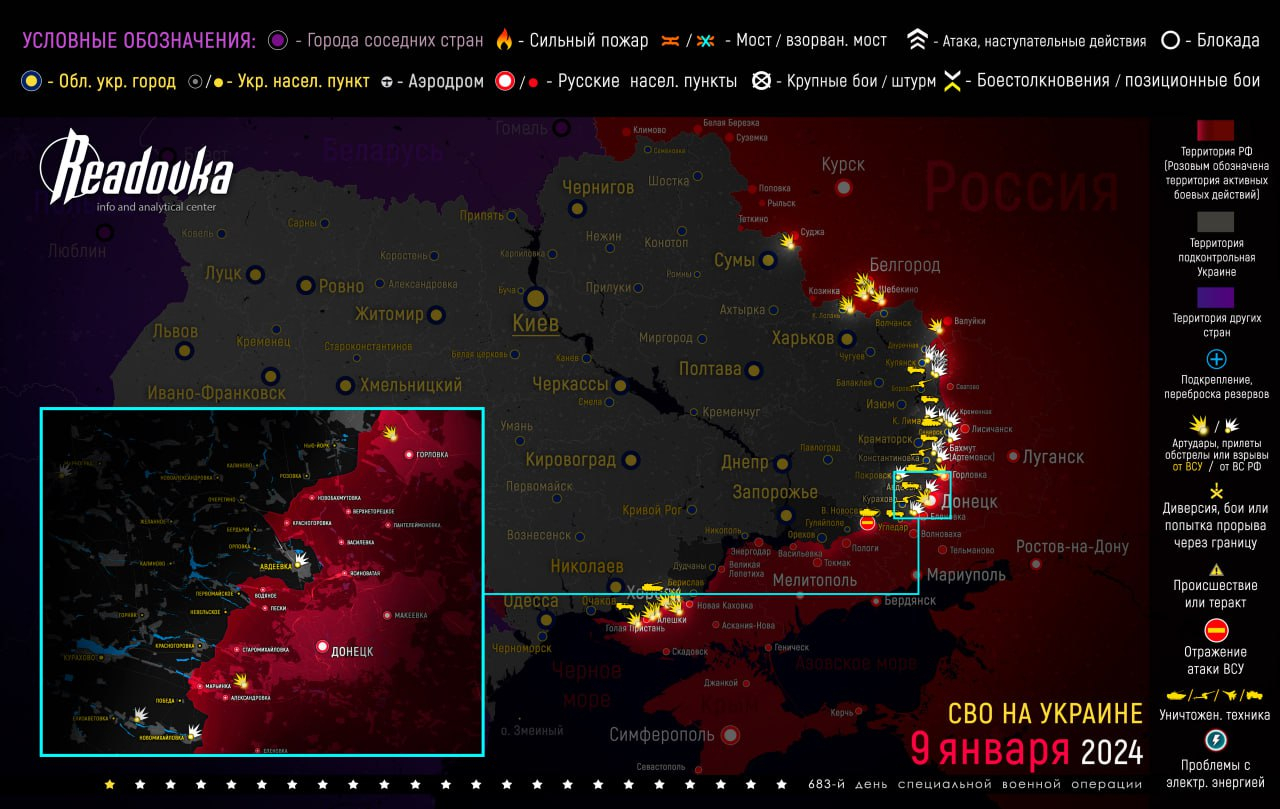1280x809 pixels.
Task: Click the 'Одесса' city label
Action: [x=531, y=601]
